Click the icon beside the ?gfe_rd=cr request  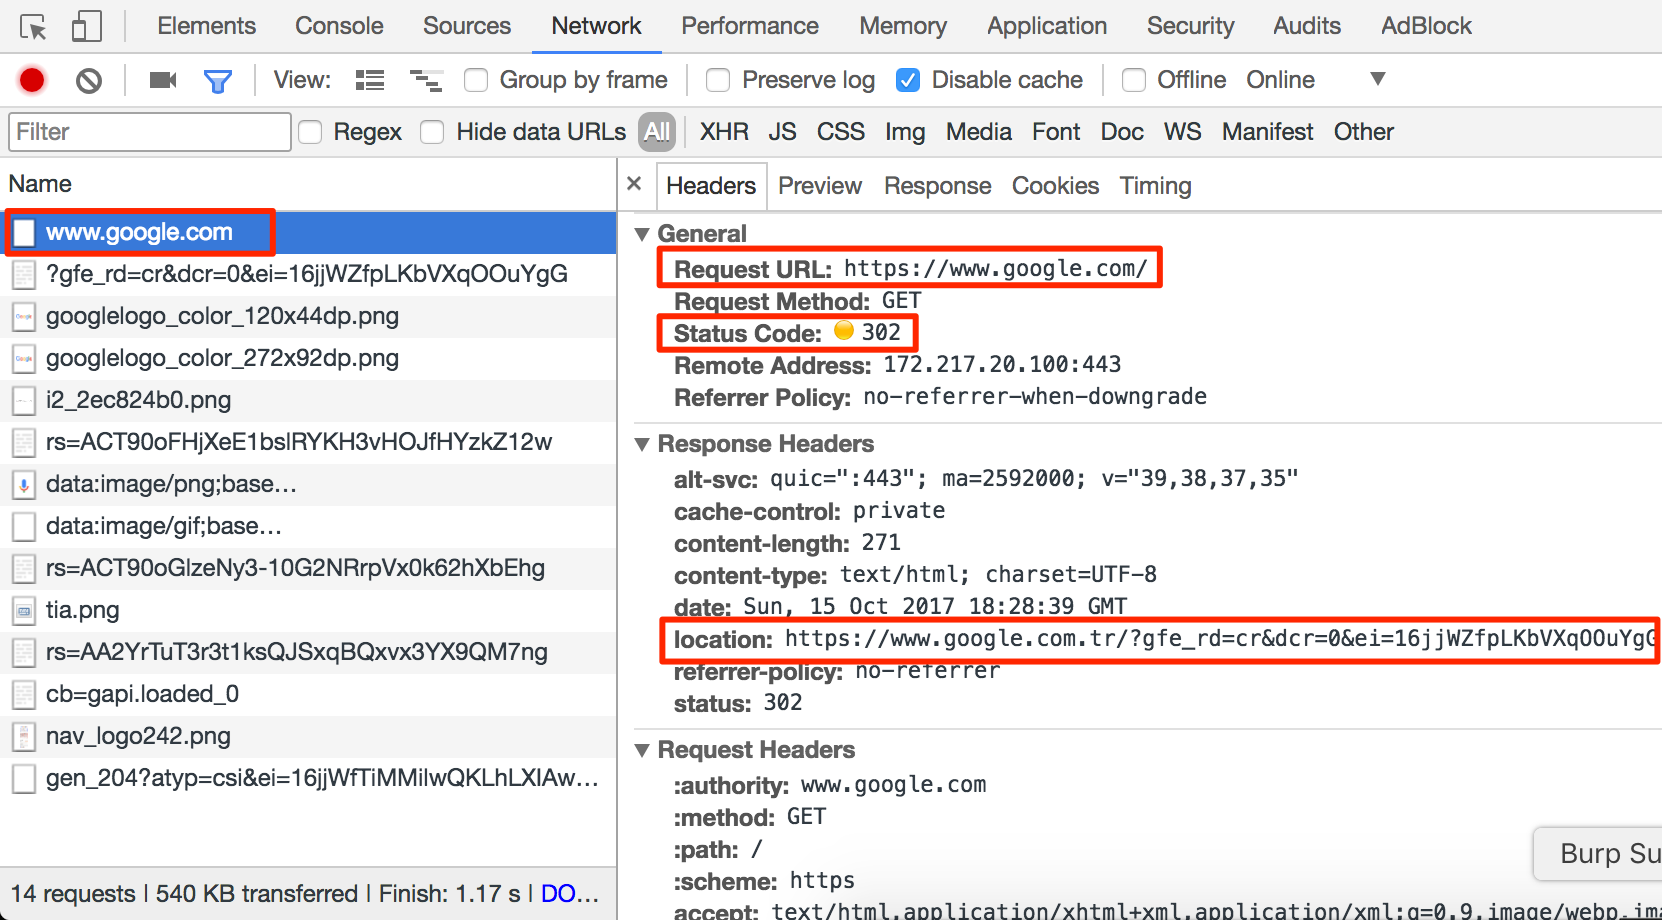click(24, 275)
